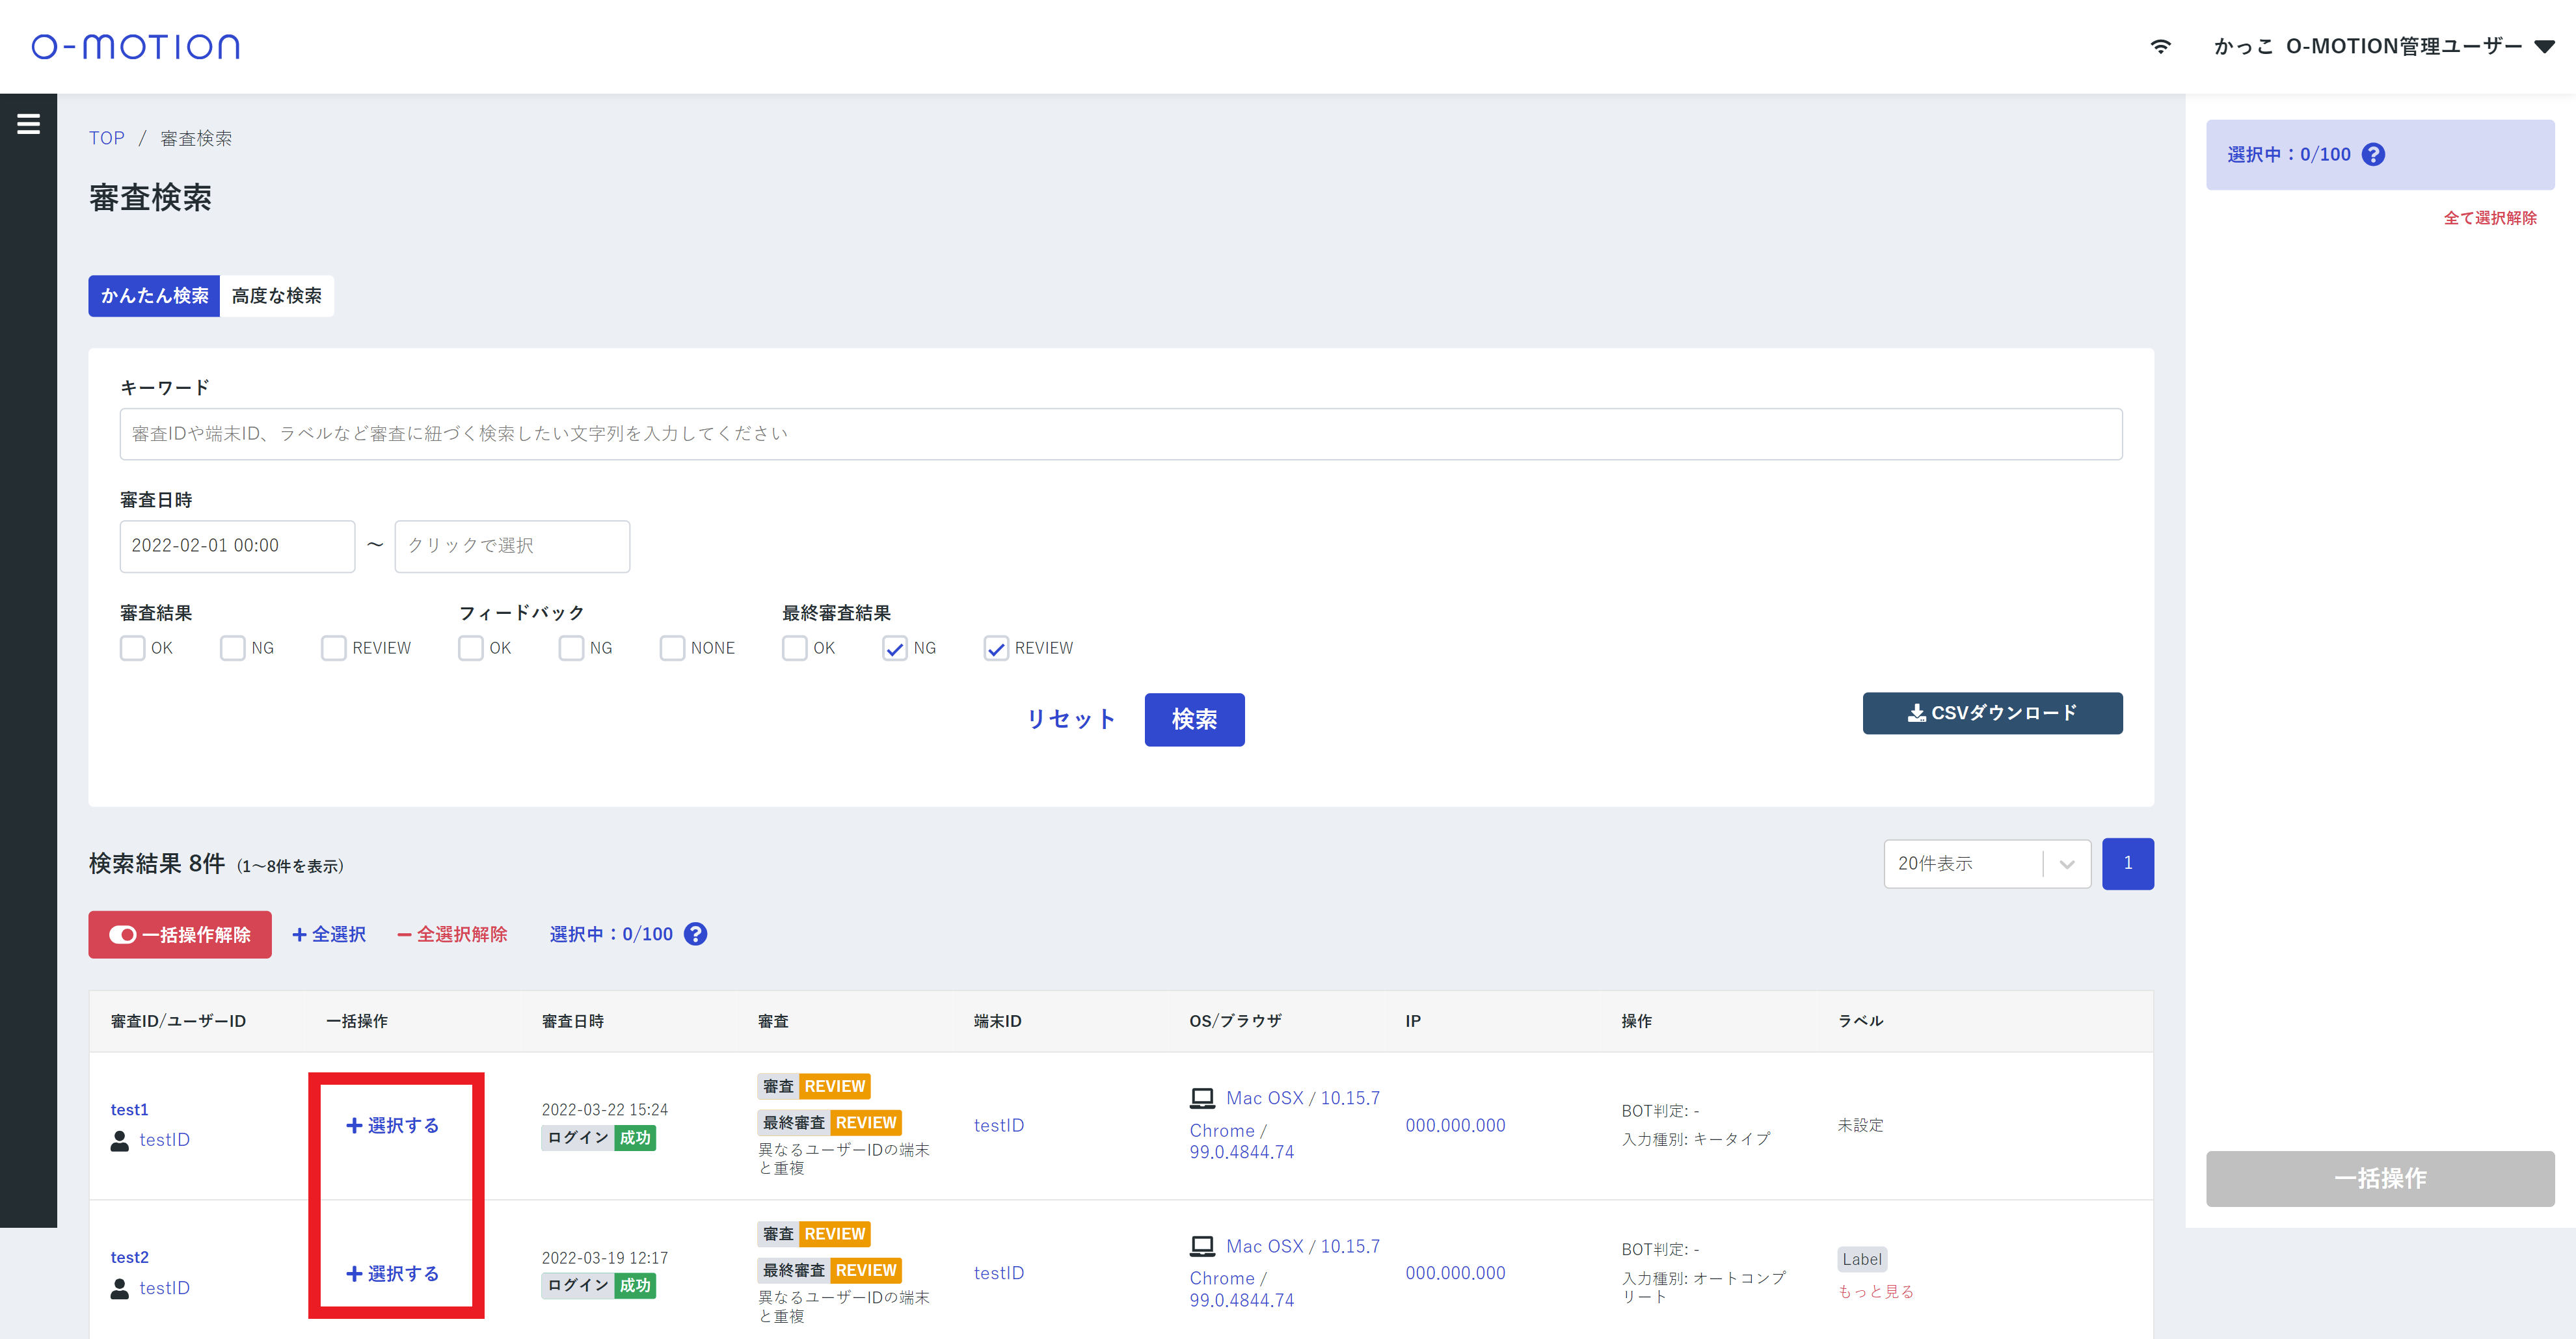Check REVIEW under 審査結果

point(333,648)
